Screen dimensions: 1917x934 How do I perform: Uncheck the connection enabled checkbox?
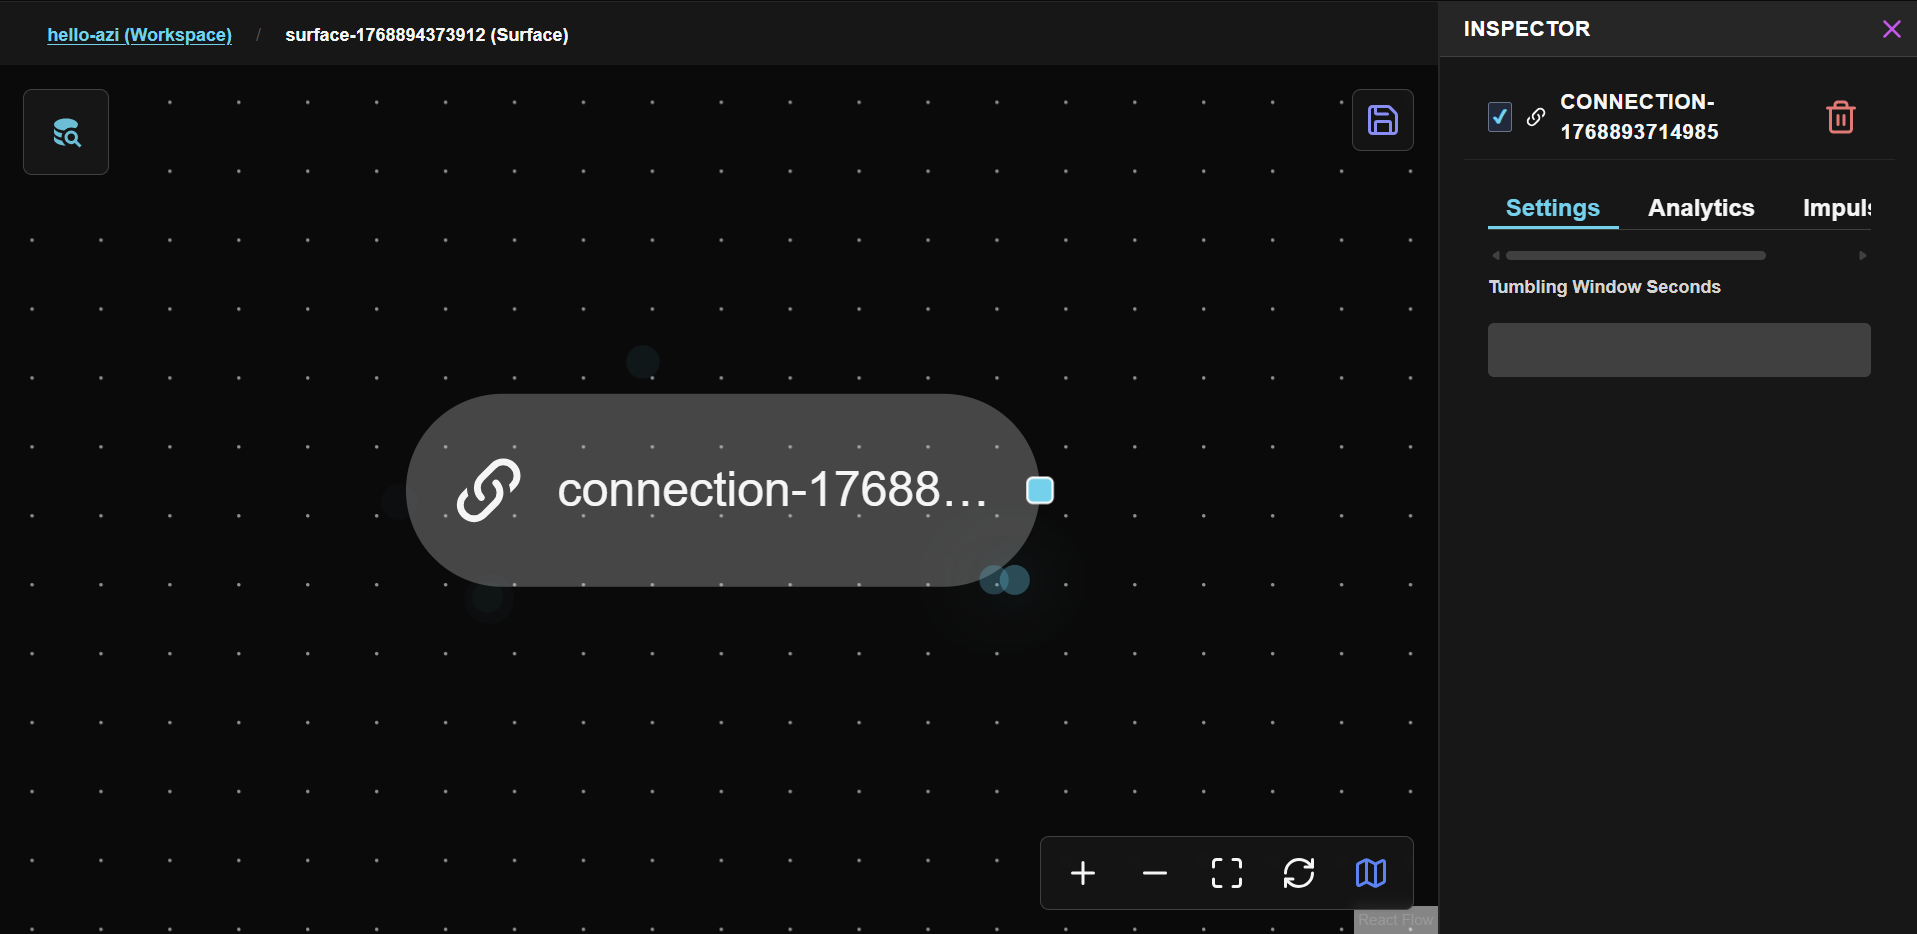point(1500,117)
